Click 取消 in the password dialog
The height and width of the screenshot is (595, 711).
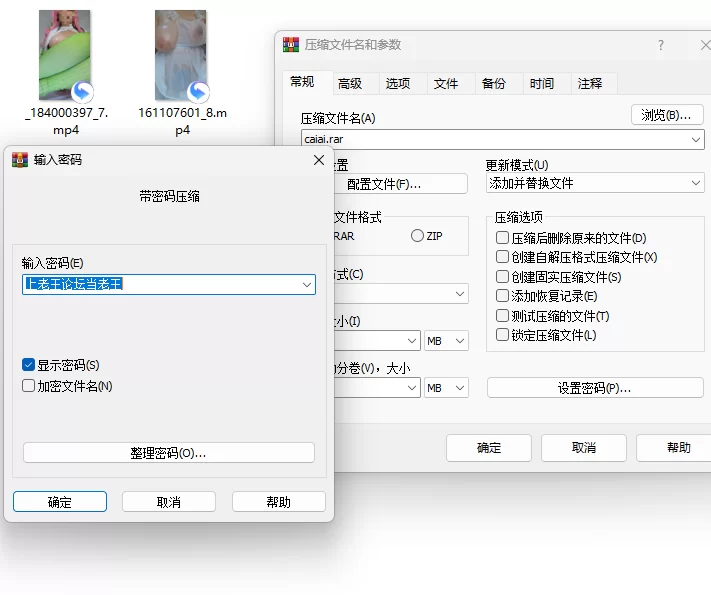pos(169,502)
